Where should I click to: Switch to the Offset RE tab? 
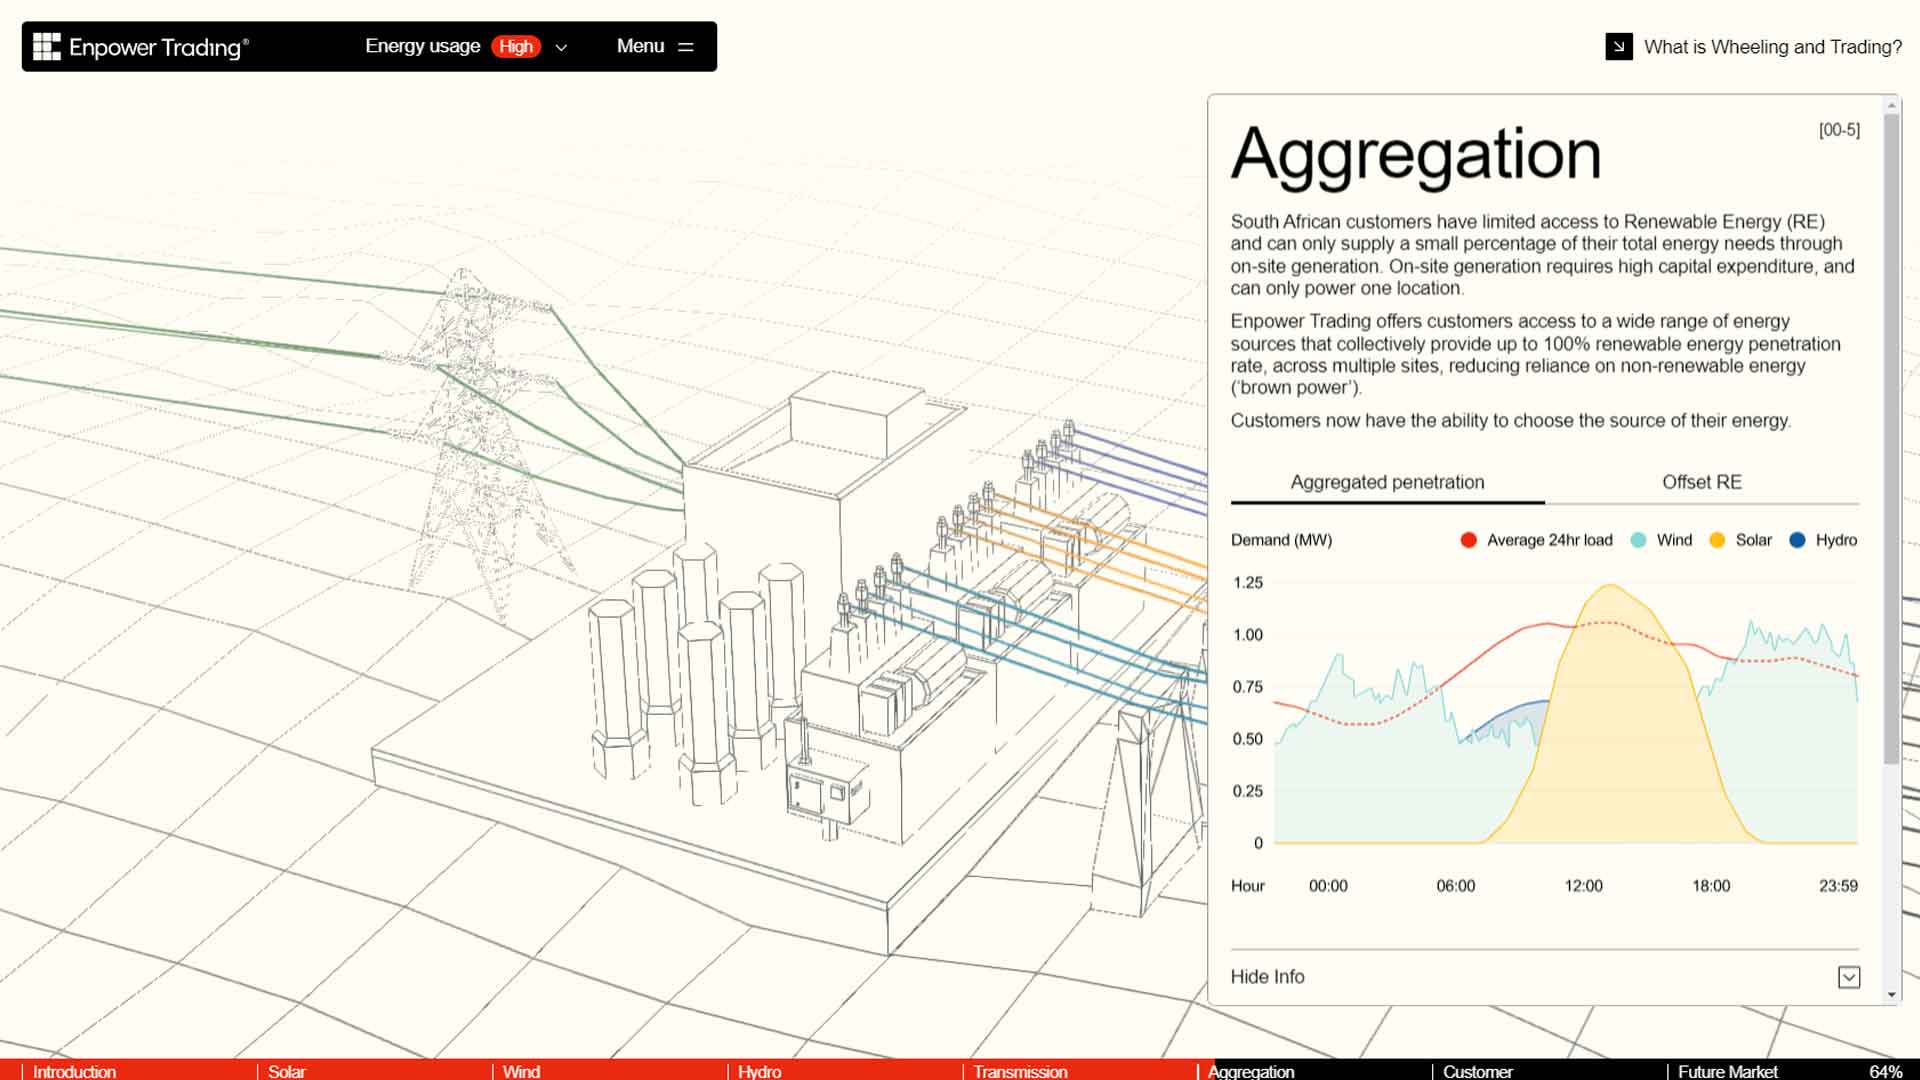1702,482
